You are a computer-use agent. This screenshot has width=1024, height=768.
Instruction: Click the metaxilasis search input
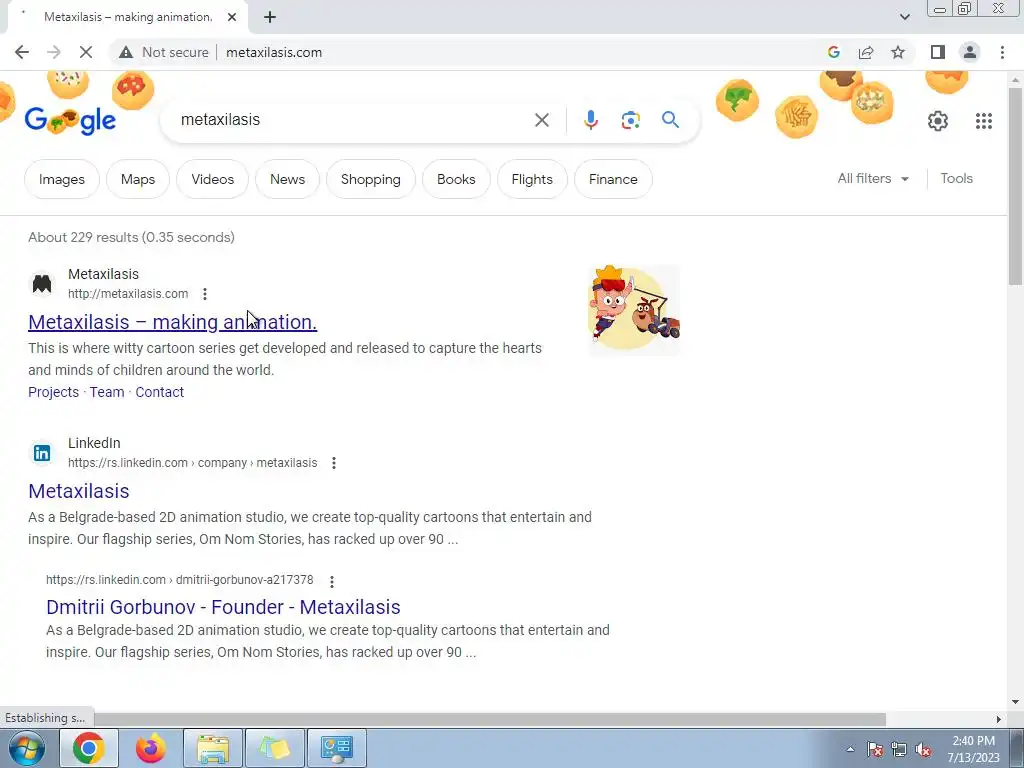click(353, 120)
